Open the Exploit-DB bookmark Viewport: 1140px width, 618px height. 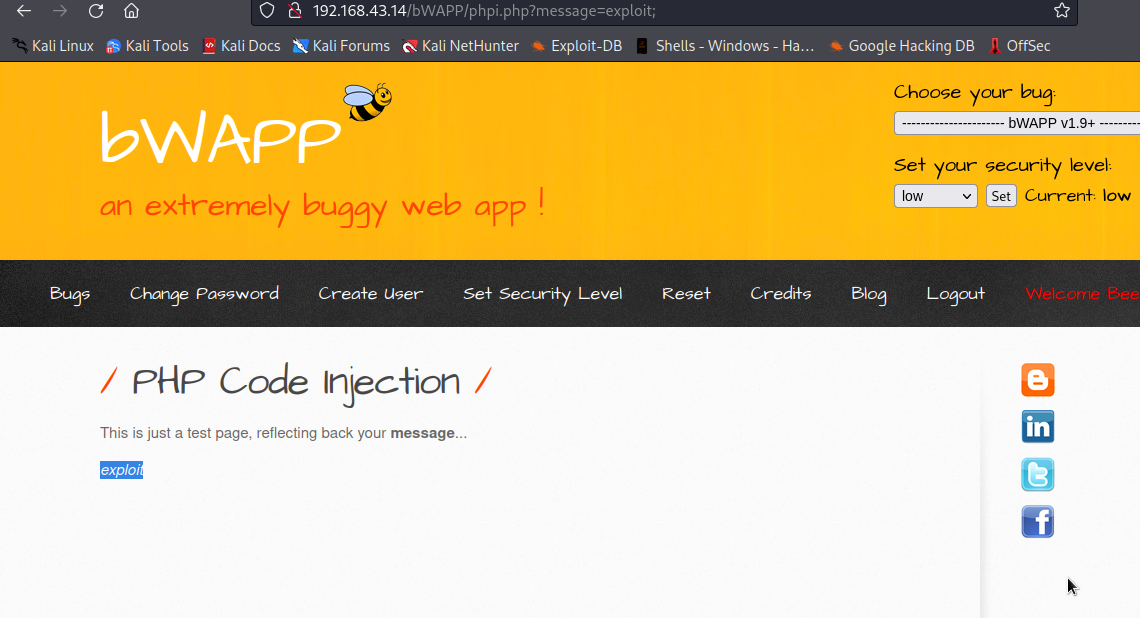click(577, 46)
